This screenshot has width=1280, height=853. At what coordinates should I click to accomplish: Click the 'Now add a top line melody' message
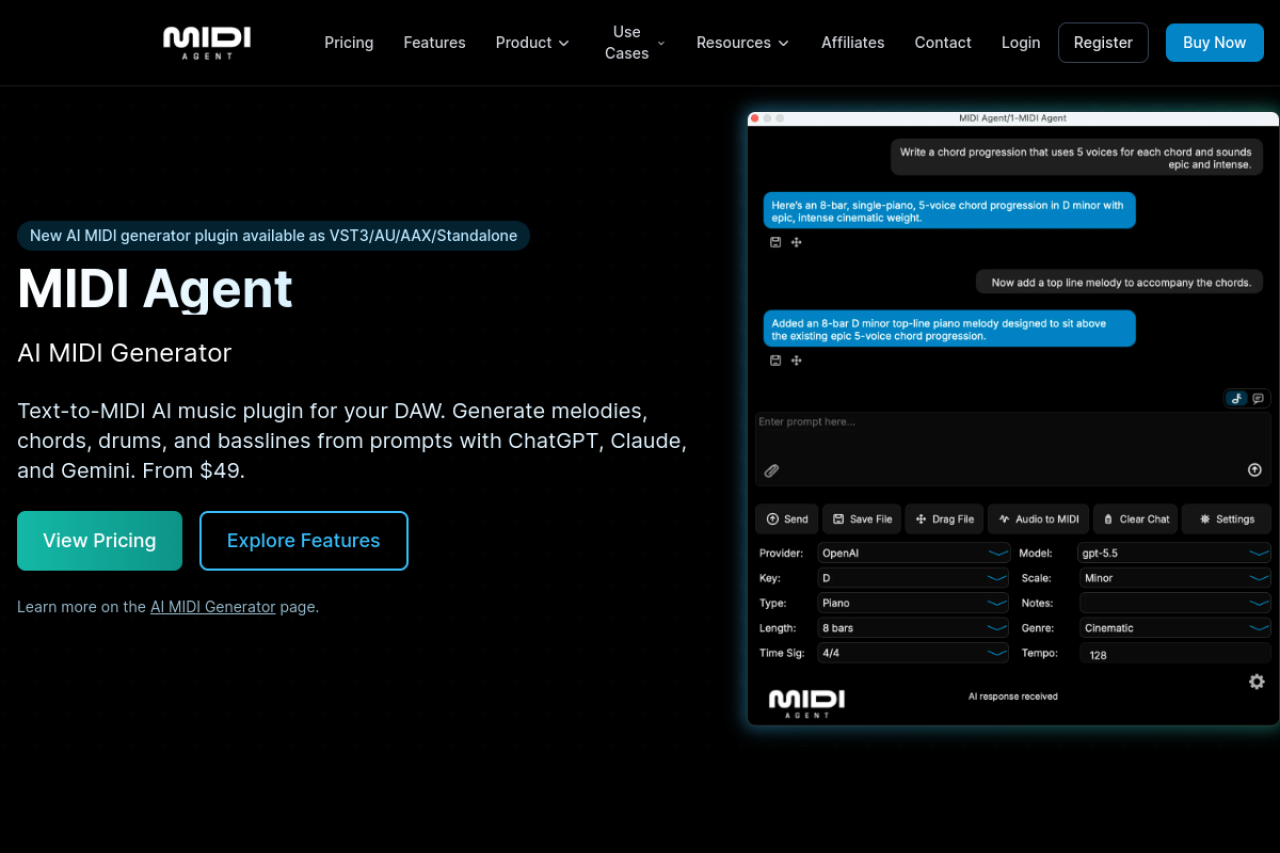click(x=1120, y=282)
